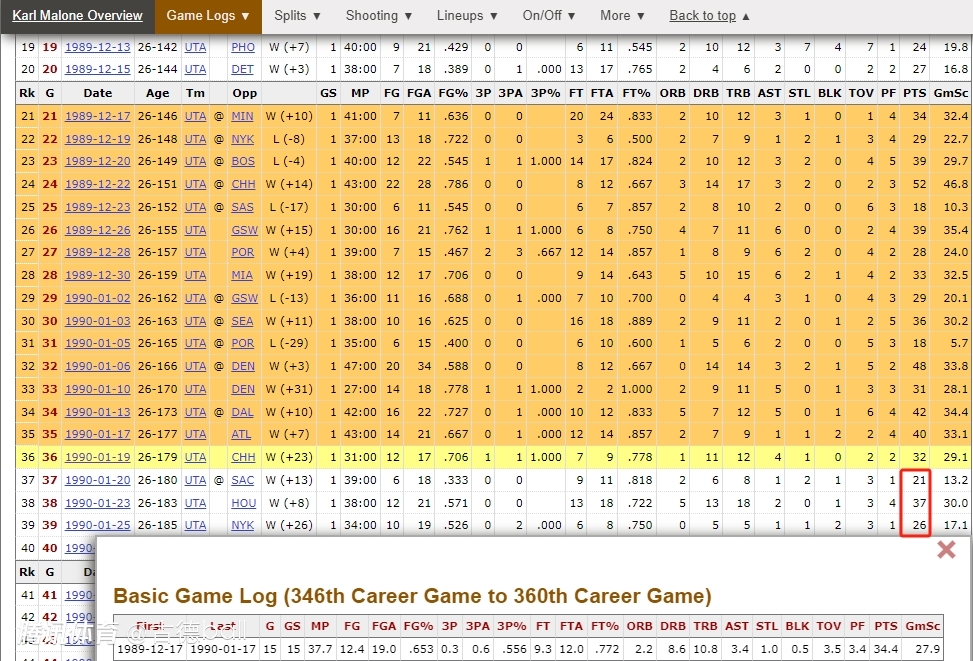Close the Basic Game Log popup

coord(946,549)
